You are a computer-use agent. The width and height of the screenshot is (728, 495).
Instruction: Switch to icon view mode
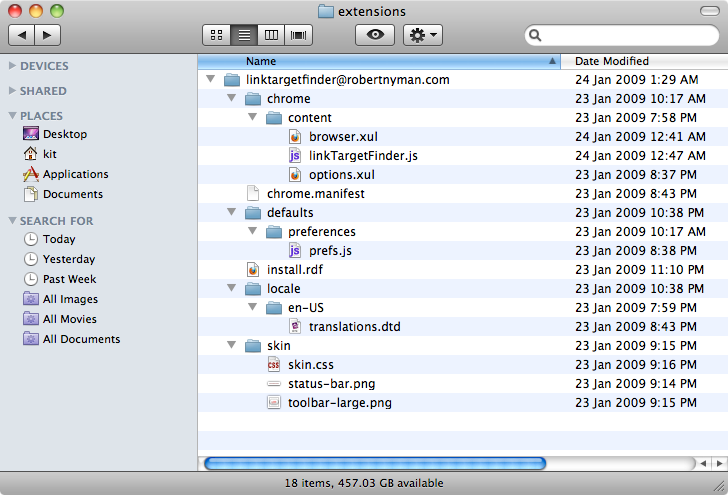click(216, 35)
